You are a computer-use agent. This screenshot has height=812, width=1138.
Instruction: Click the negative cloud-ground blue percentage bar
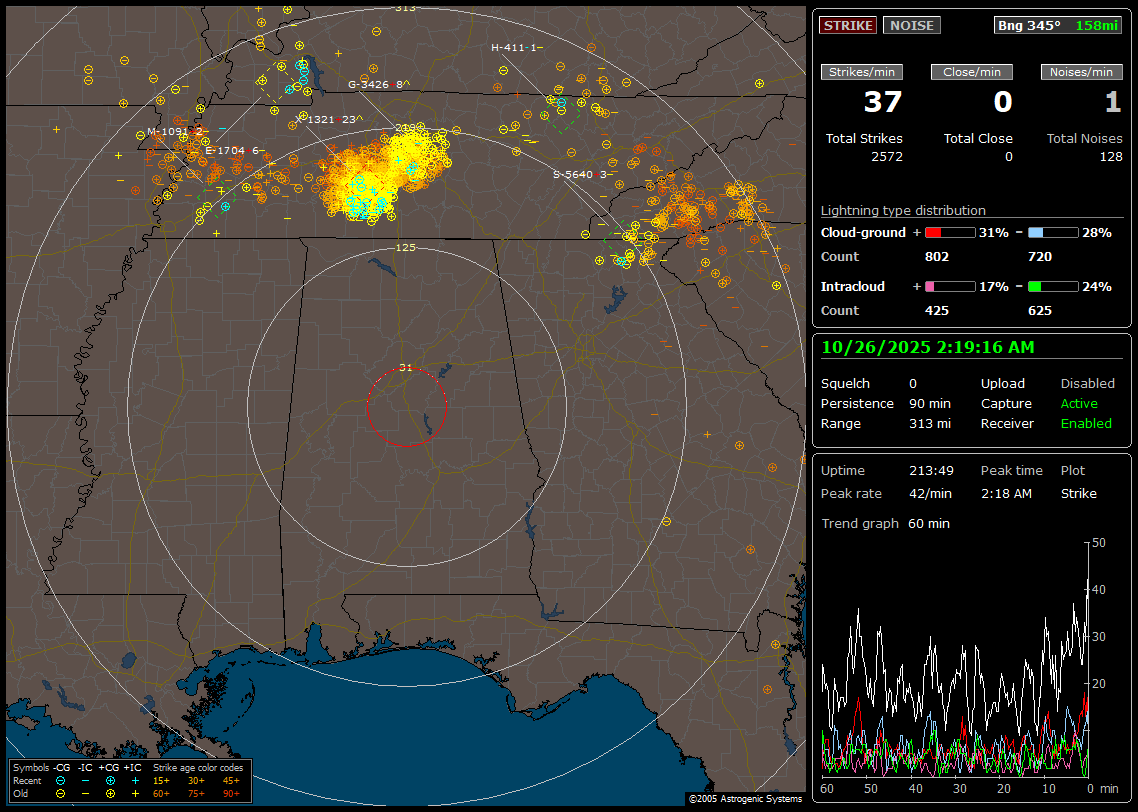[x=1053, y=232]
